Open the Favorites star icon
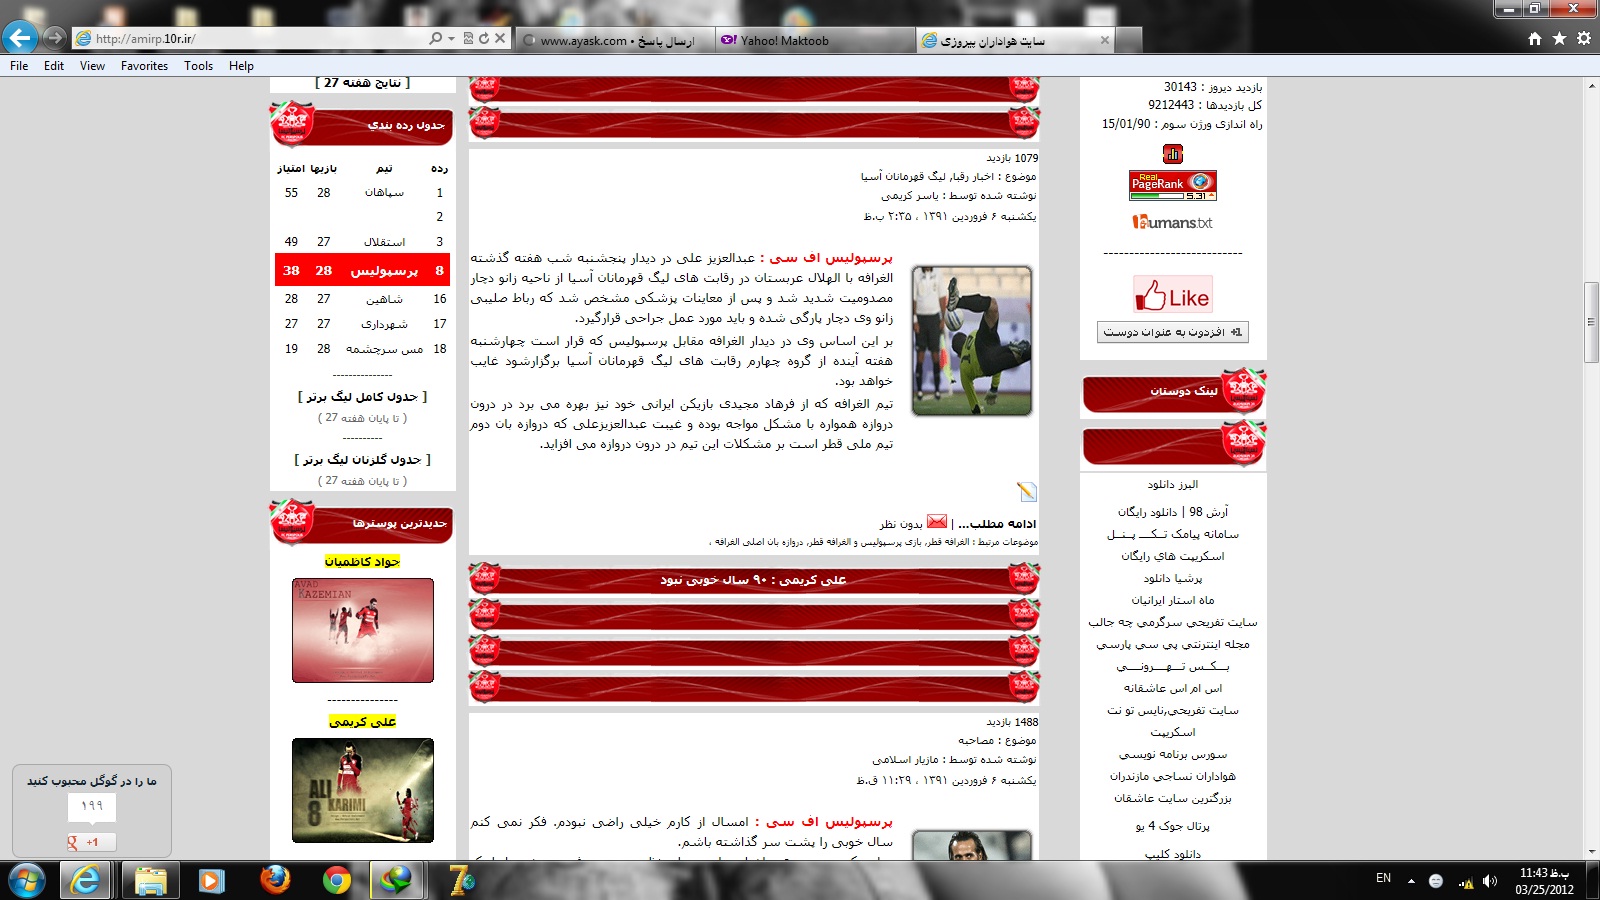Viewport: 1600px width, 900px height. coord(1559,39)
